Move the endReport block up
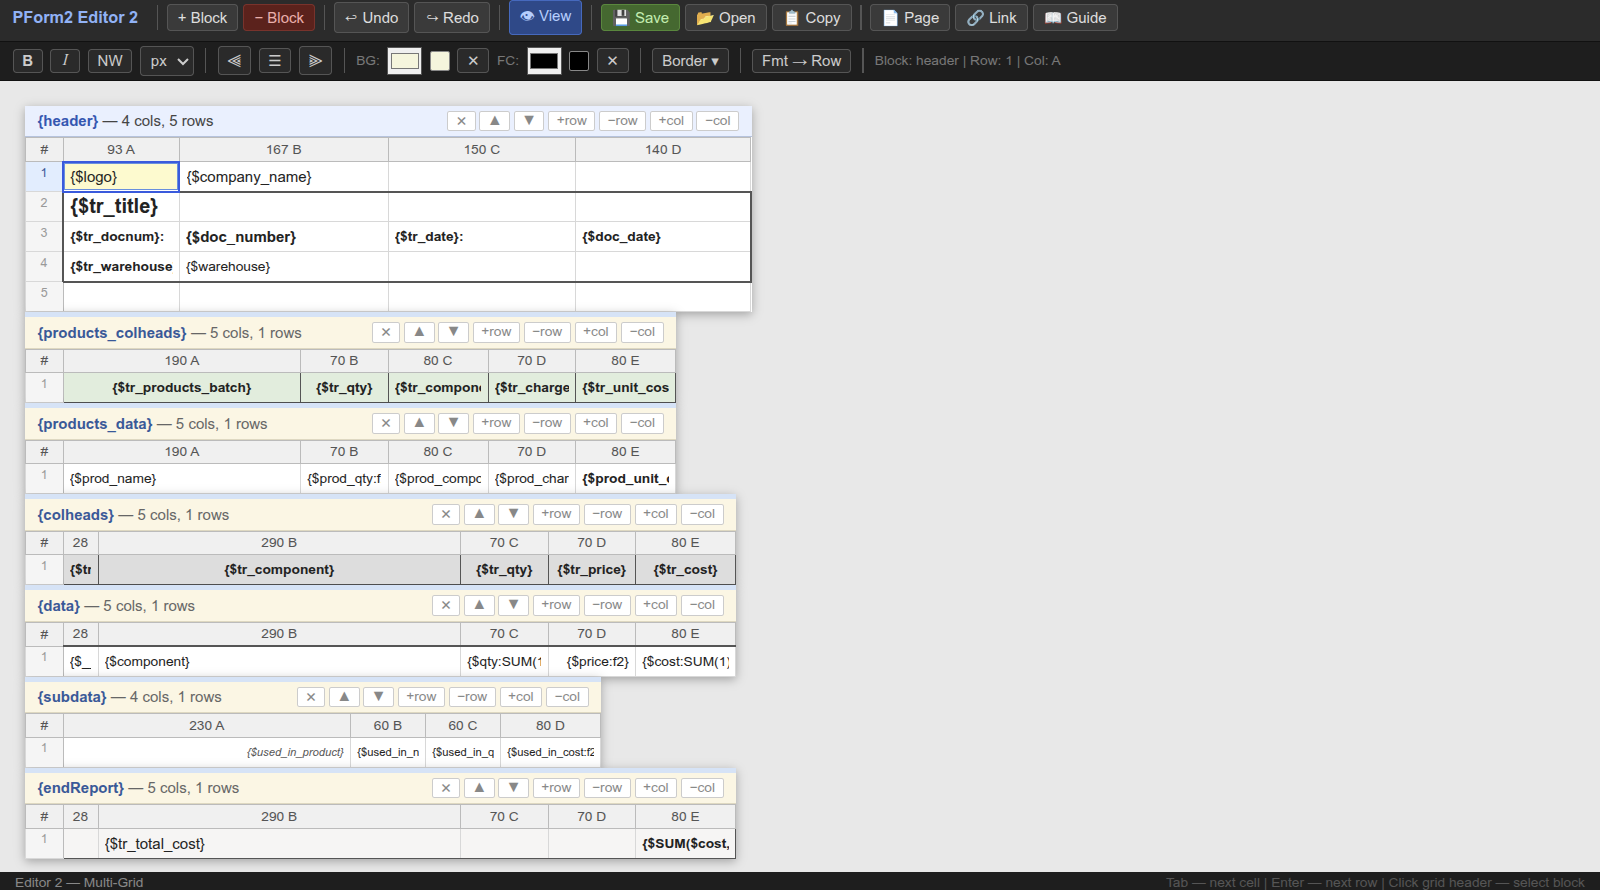1600x890 pixels. 480,788
